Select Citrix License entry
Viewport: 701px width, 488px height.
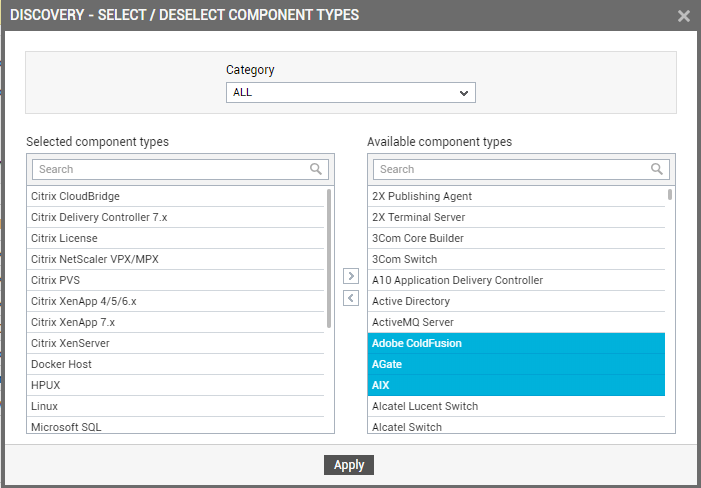click(x=175, y=238)
